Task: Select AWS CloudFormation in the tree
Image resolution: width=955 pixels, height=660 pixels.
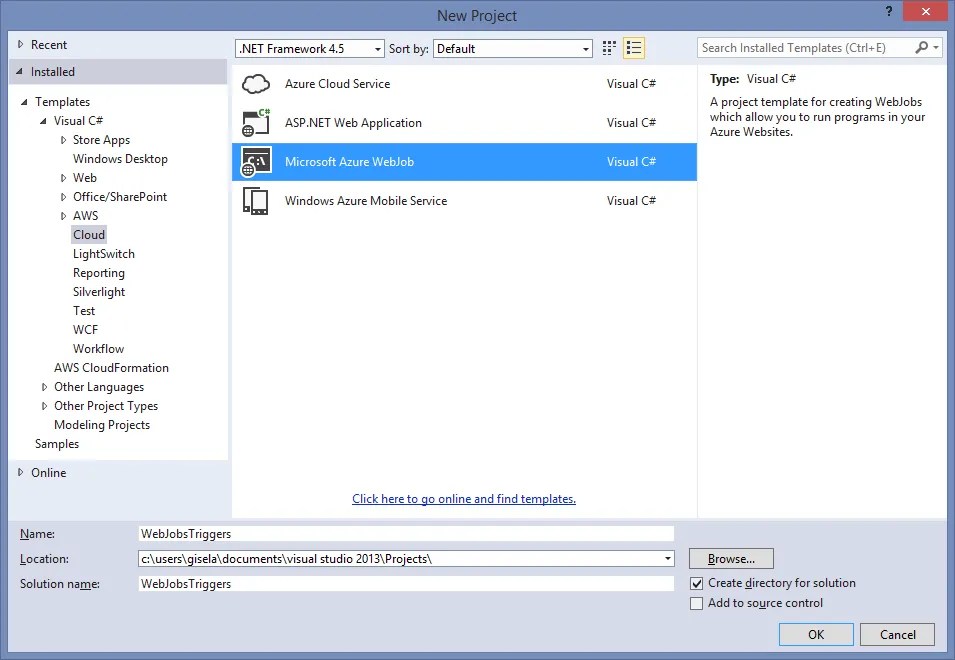Action: pos(111,368)
